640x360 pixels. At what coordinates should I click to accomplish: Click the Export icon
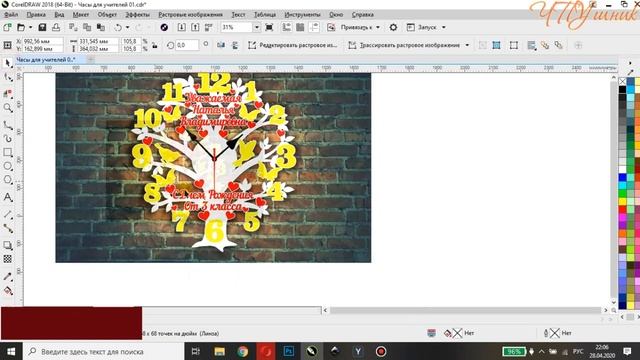coord(195,27)
